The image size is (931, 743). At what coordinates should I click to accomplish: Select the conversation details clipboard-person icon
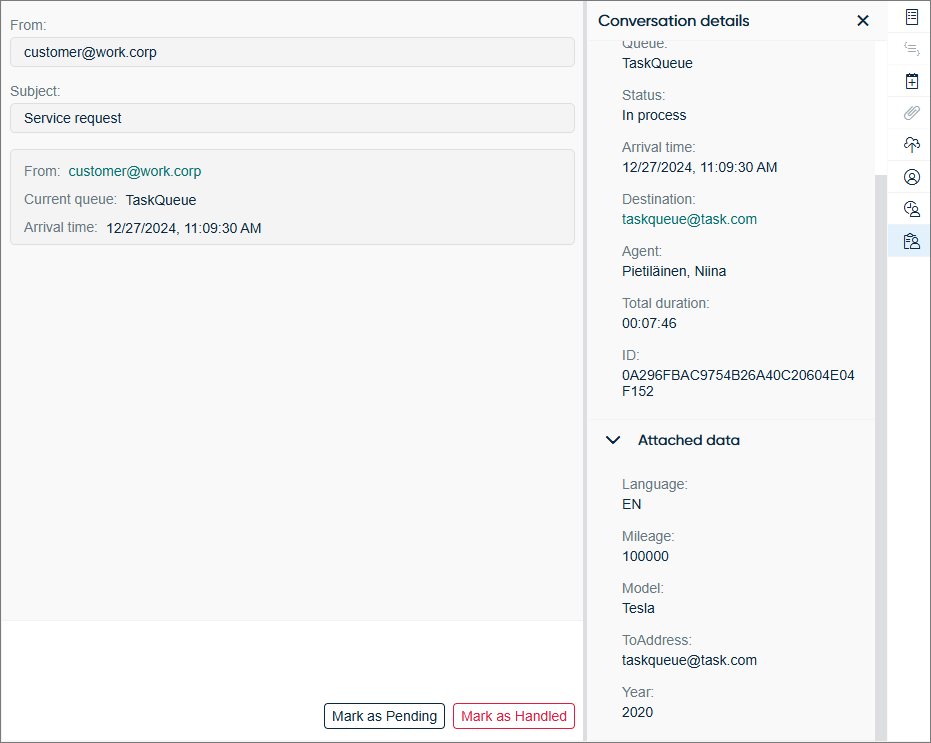coord(911,241)
